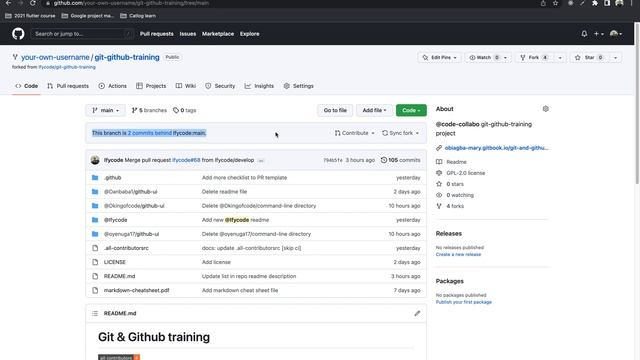Open the user avatar menu
The image size is (640, 360).
click(616, 34)
